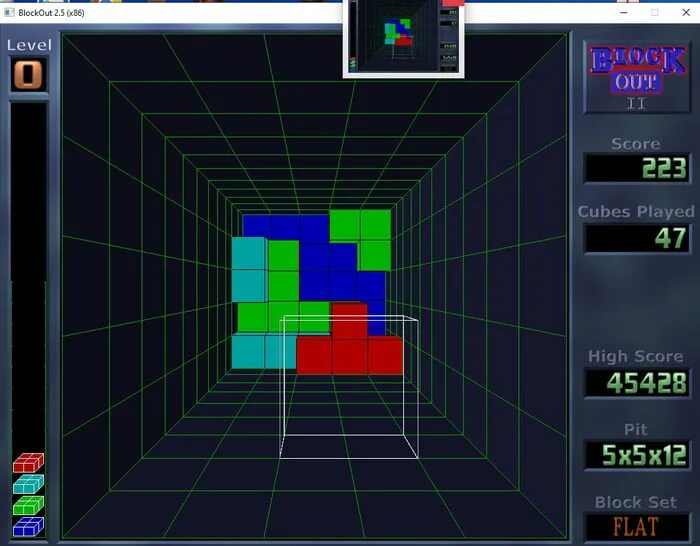Click the BlockOut II logo

click(x=637, y=77)
